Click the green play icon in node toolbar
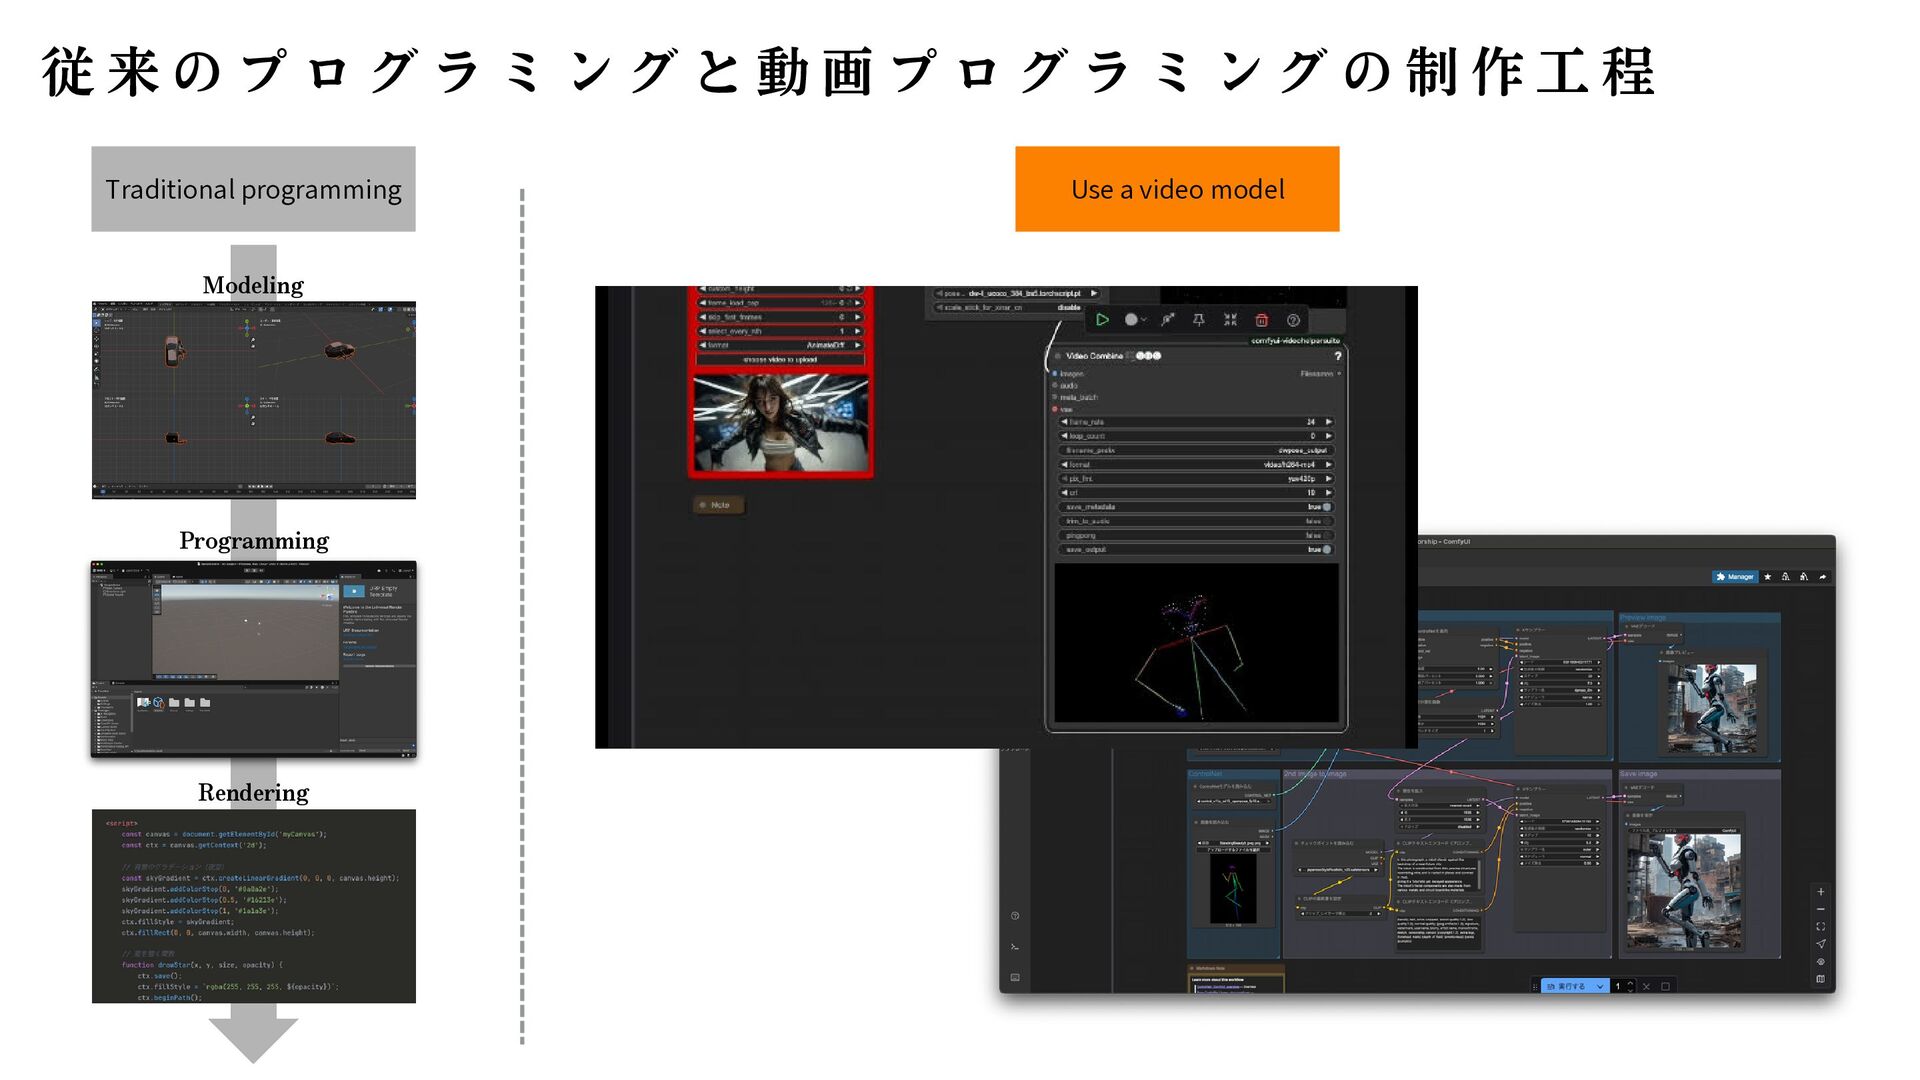Viewport: 1920px width, 1080px height. pyautogui.click(x=1102, y=320)
